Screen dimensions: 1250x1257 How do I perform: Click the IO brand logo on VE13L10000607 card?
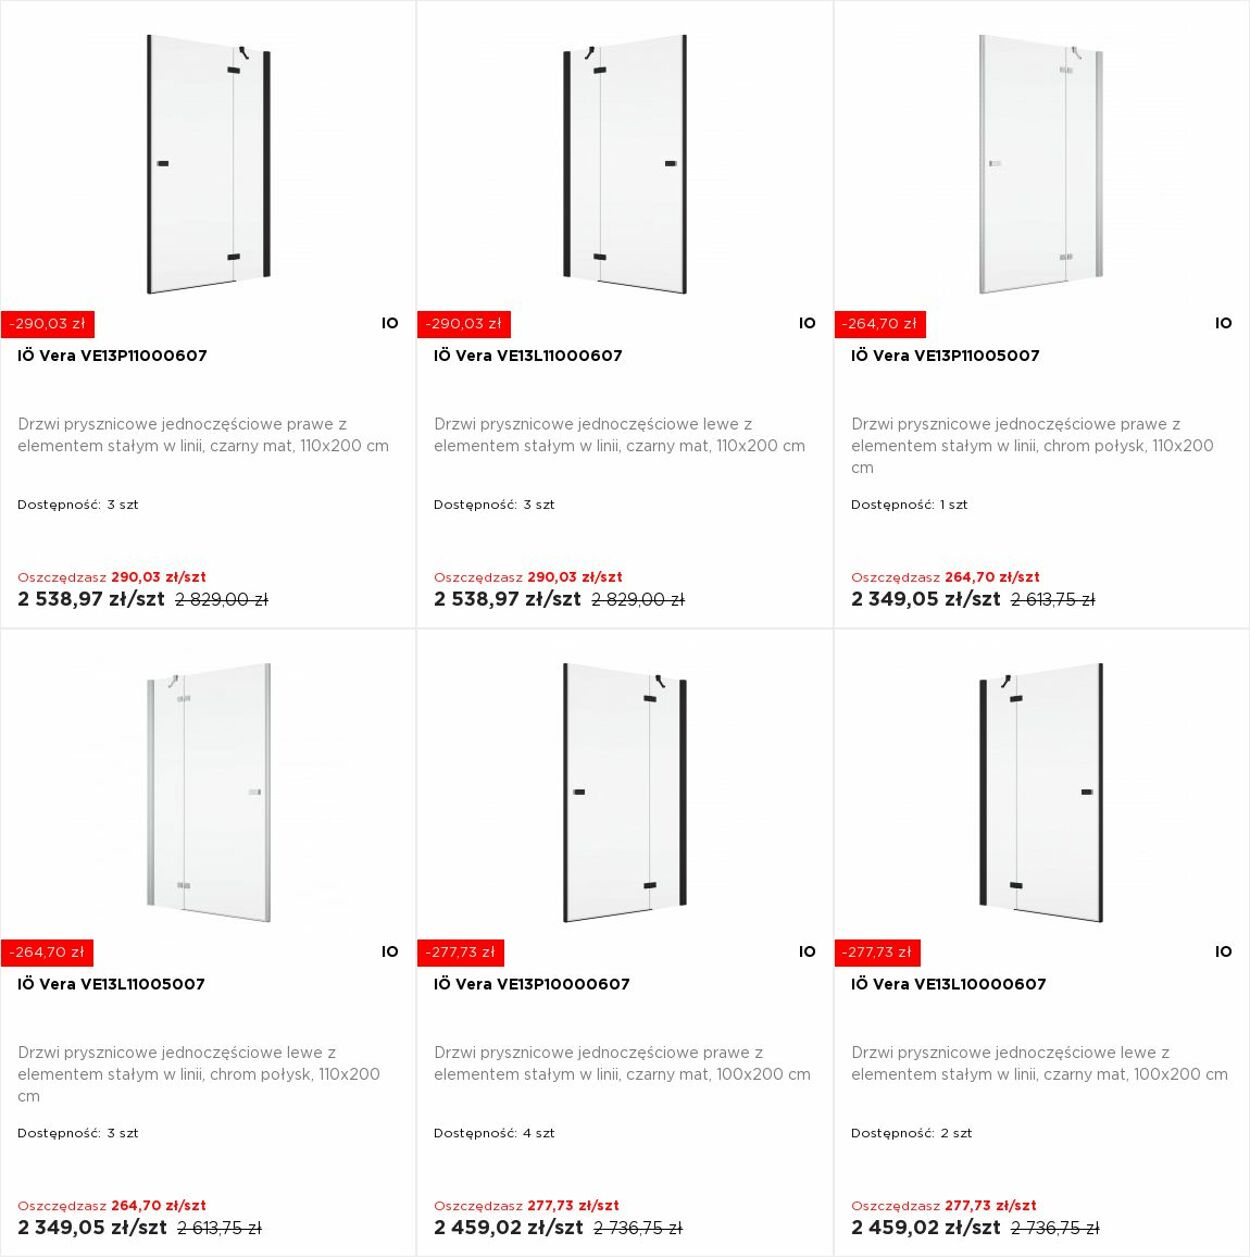click(x=1223, y=952)
